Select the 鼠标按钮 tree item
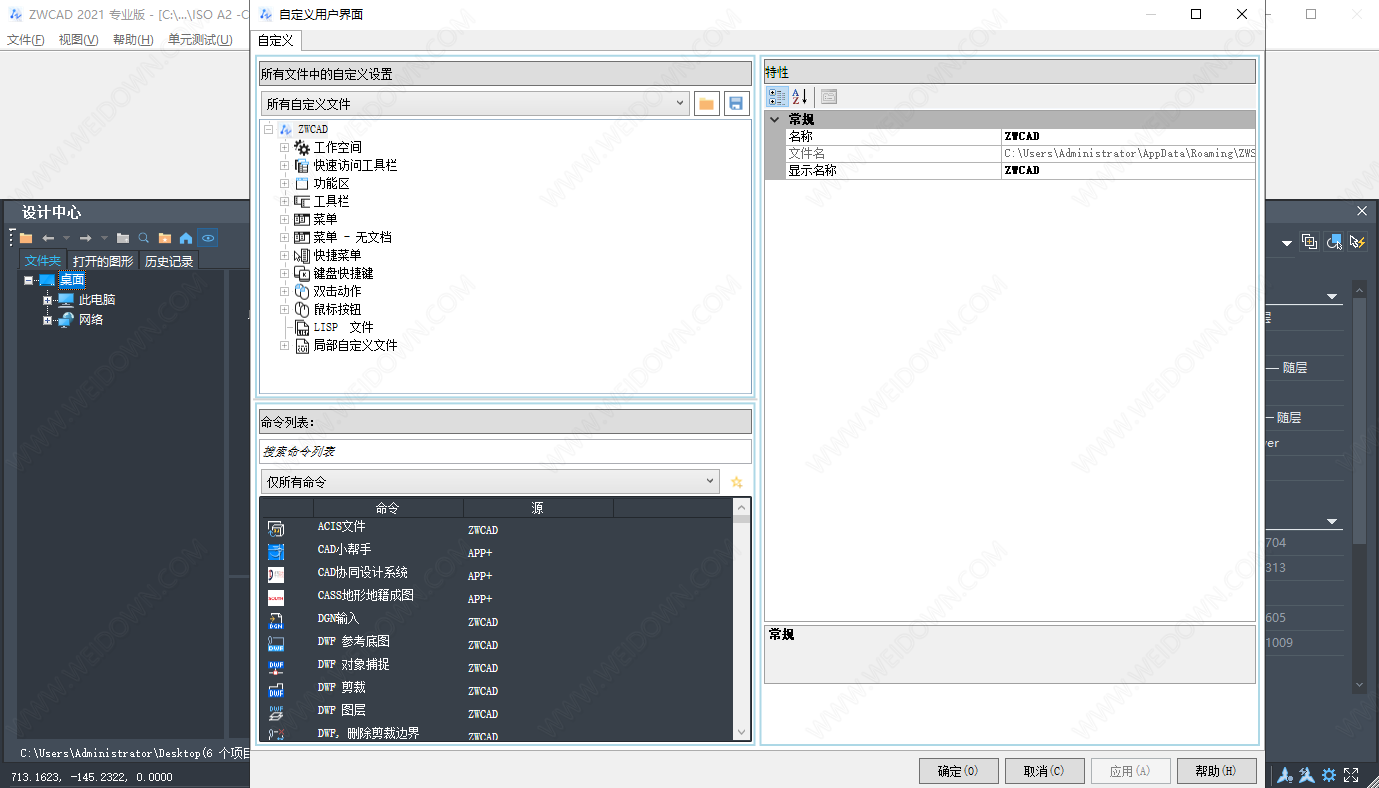This screenshot has height=788, width=1379. click(x=337, y=310)
